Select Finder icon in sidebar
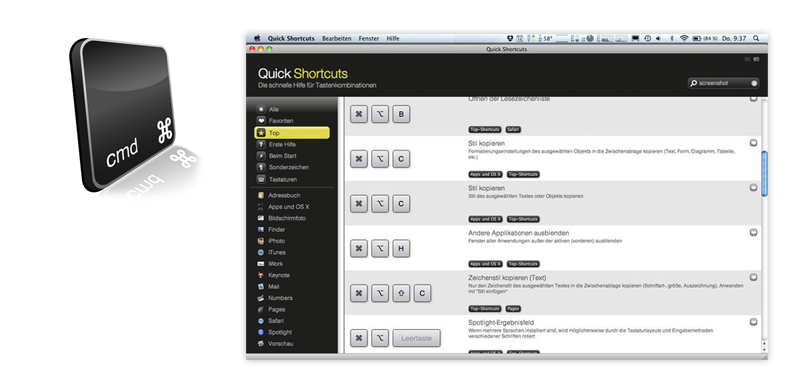Screen dimensions: 800x390 point(261,230)
